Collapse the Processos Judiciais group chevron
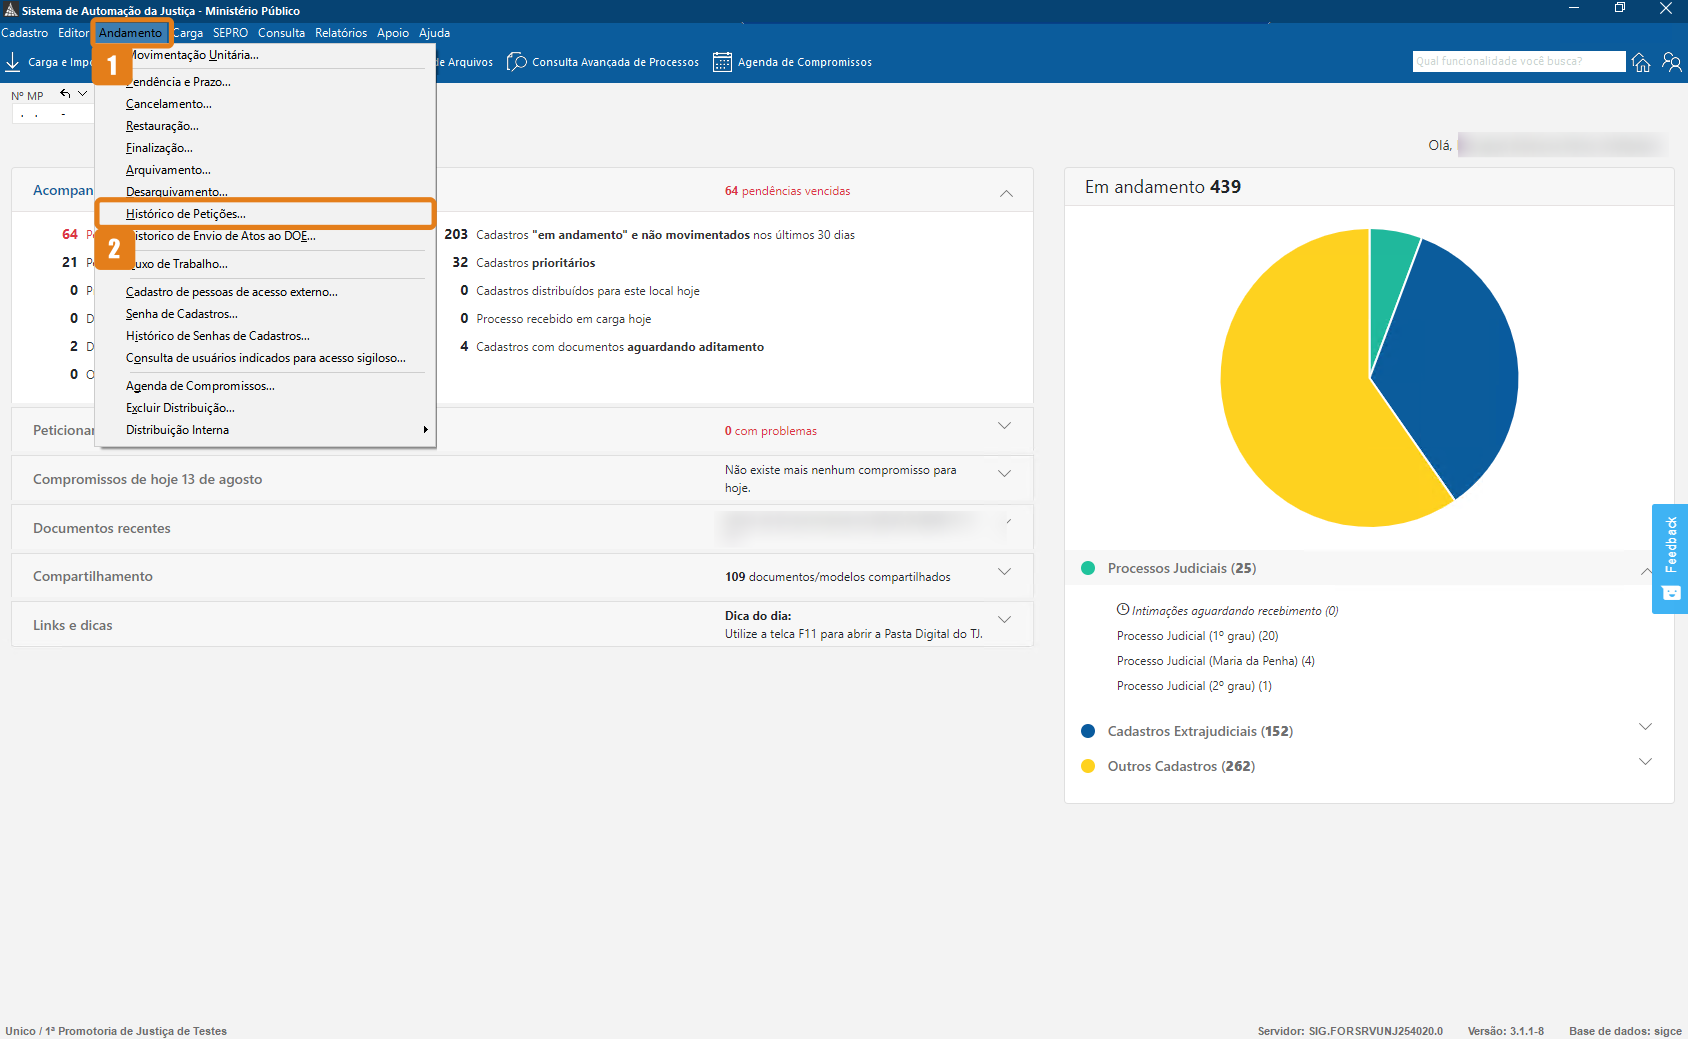Screen dimensions: 1688x1039 click(x=1645, y=571)
